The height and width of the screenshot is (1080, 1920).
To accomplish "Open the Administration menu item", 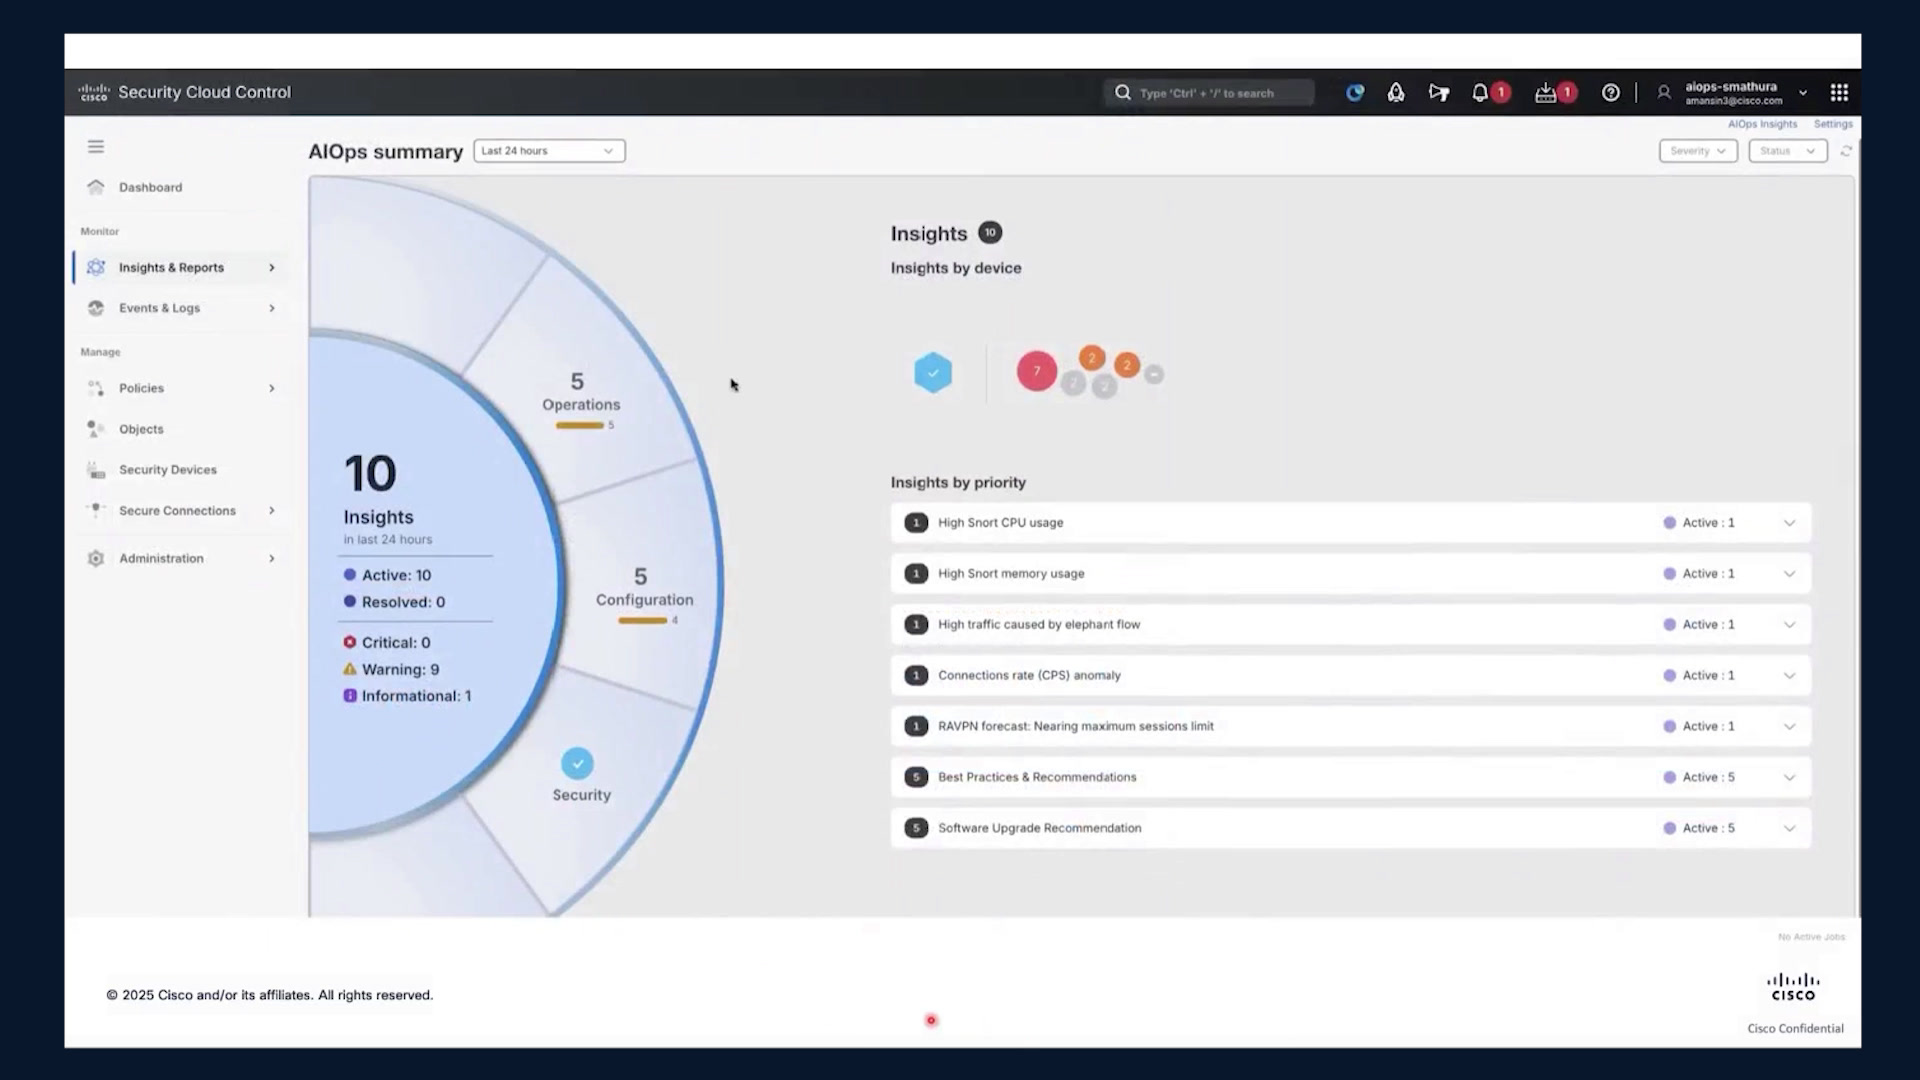I will click(180, 558).
